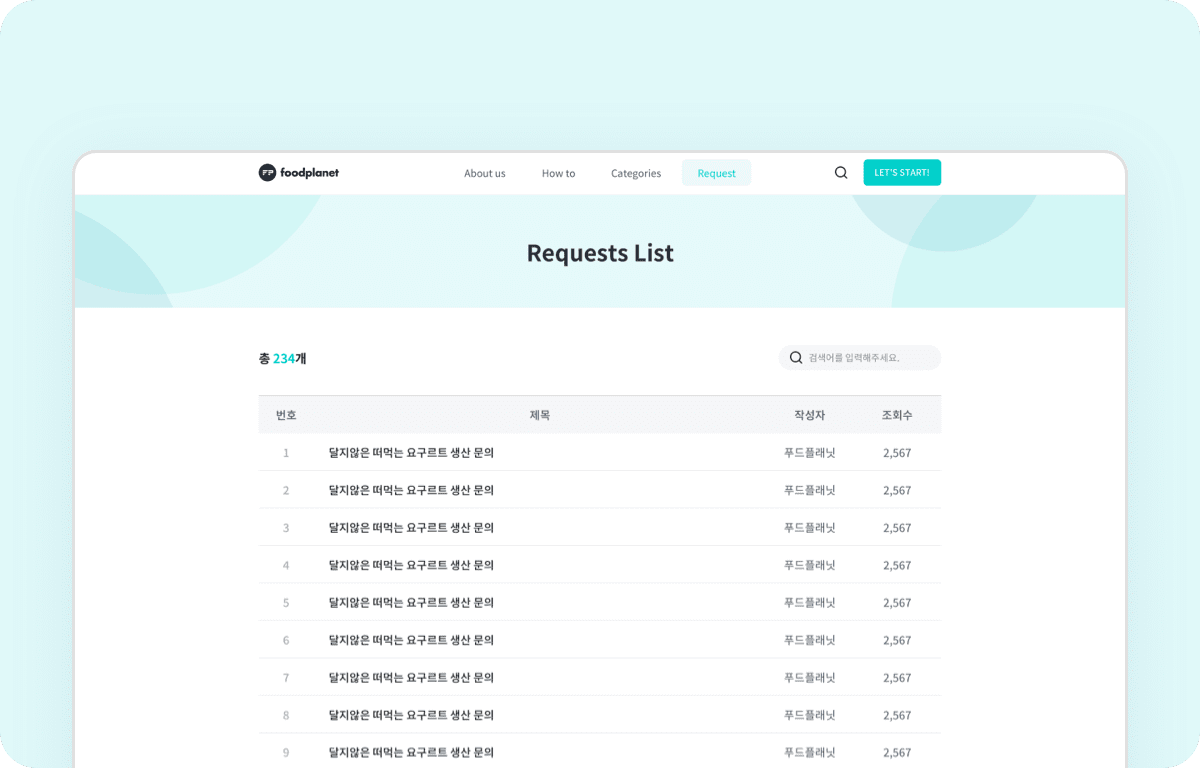Image resolution: width=1200 pixels, height=768 pixels.
Task: Open request title in row 5
Action: click(x=411, y=603)
